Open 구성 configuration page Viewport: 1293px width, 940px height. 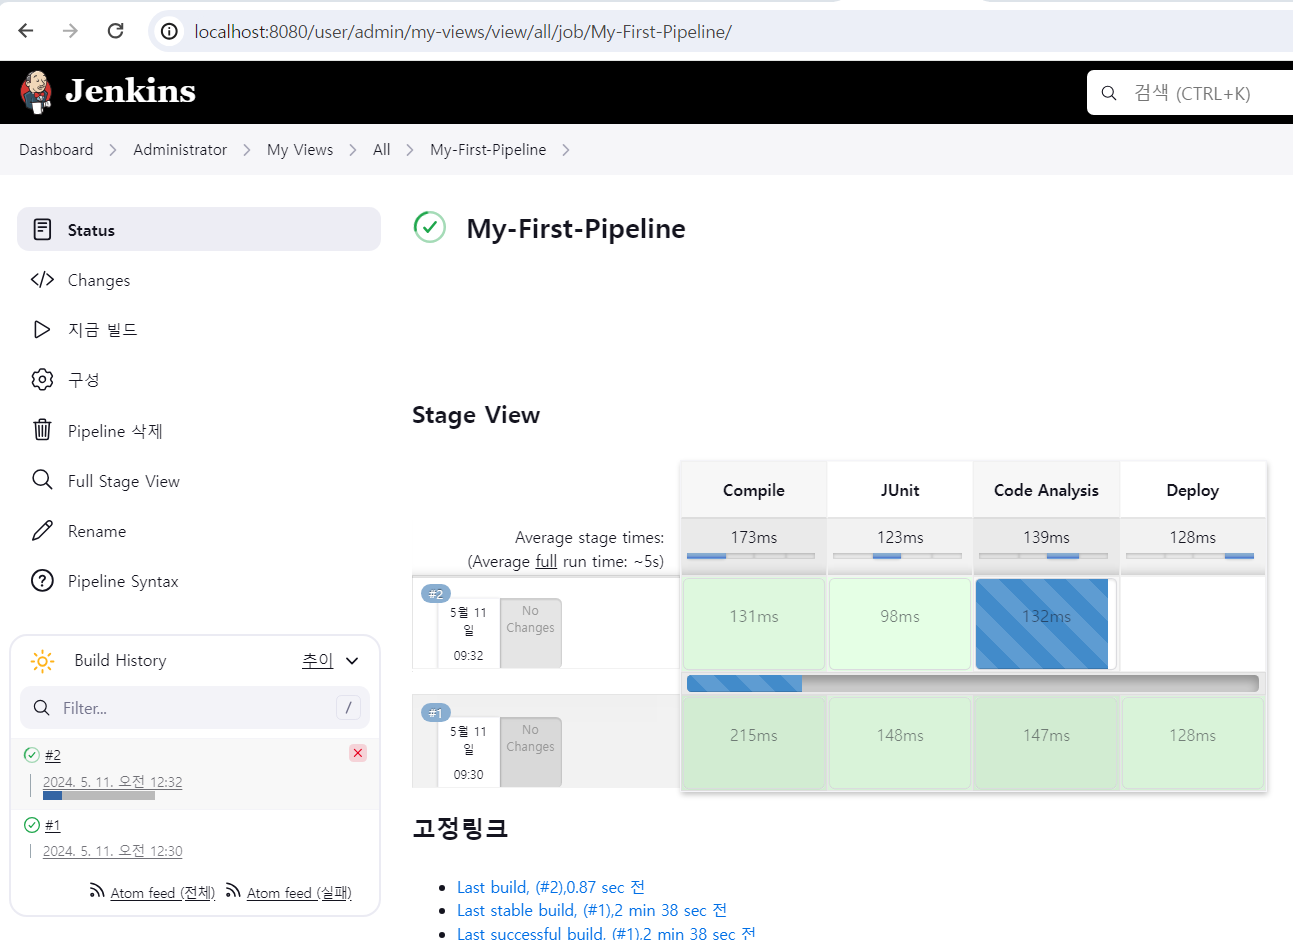click(x=199, y=379)
